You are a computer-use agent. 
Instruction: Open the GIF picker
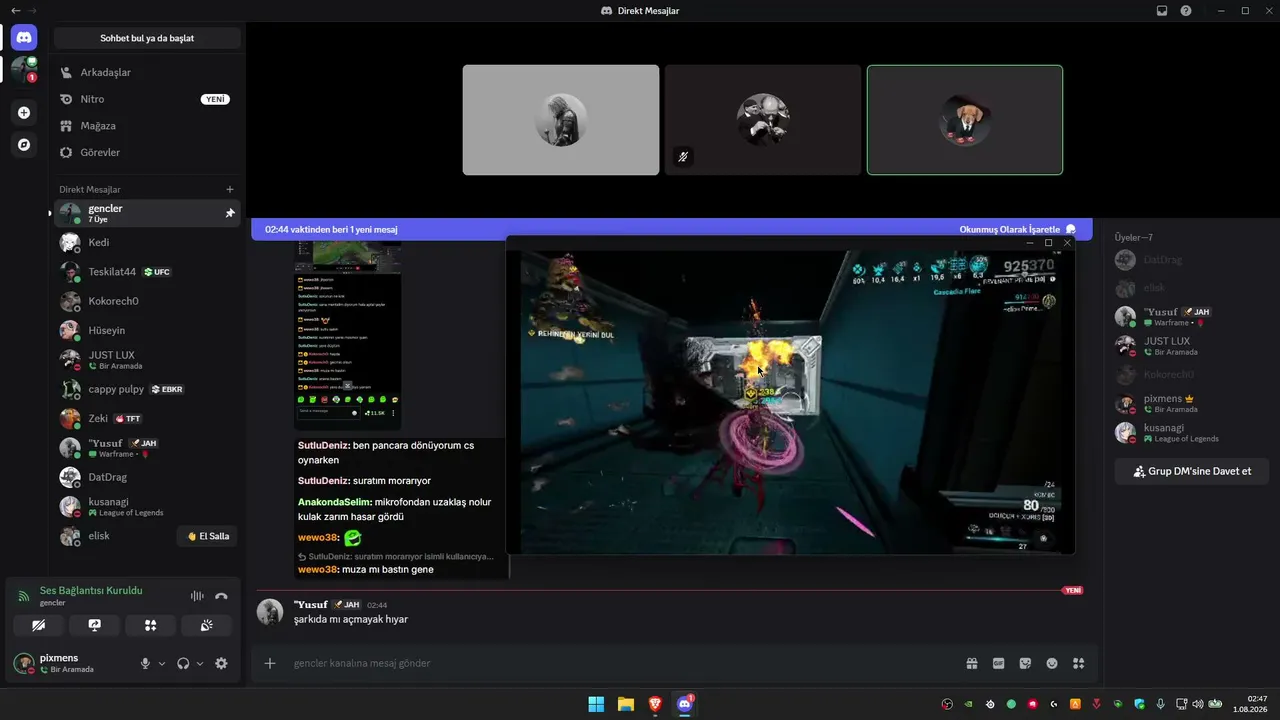pos(998,663)
